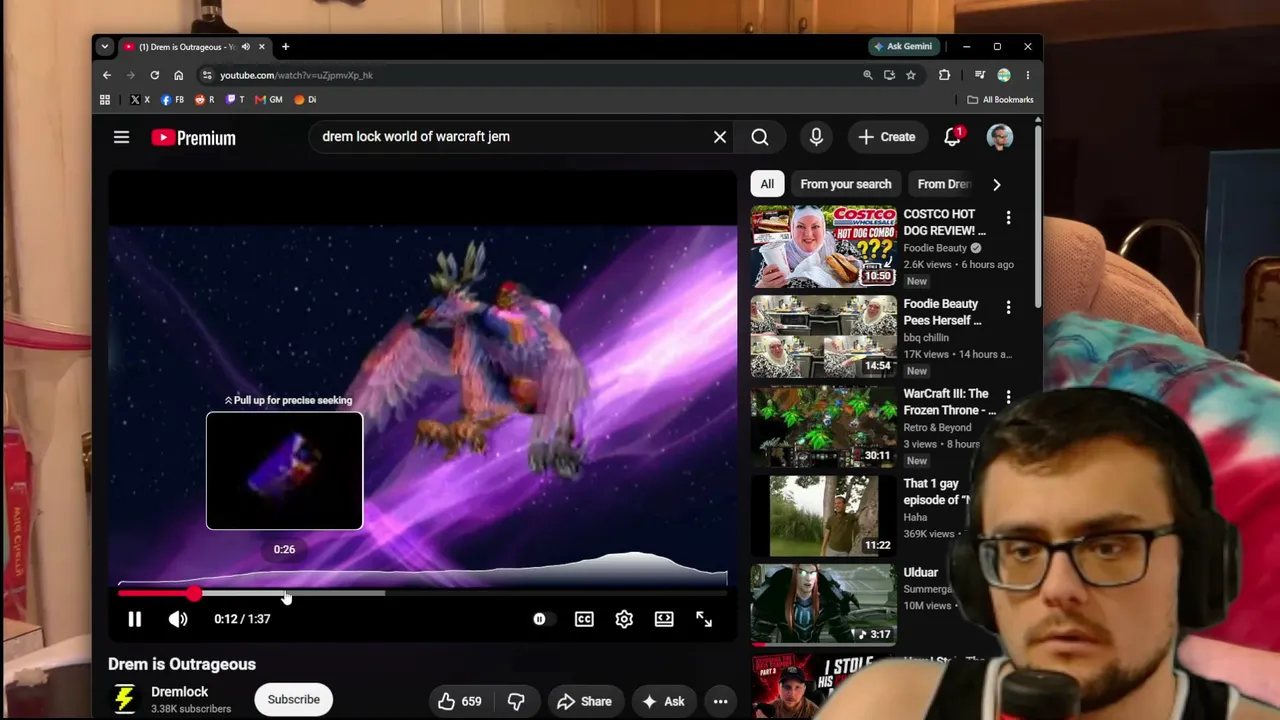Open the Ulduar video thumbnail

(824, 605)
